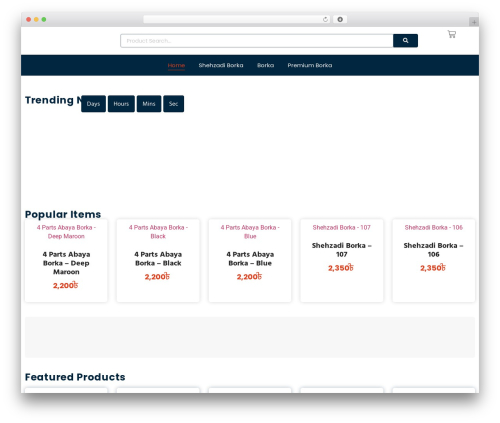Click the 2,350৳ price under Shehzadi Borka – 107
This screenshot has width=500, height=423.
click(340, 268)
